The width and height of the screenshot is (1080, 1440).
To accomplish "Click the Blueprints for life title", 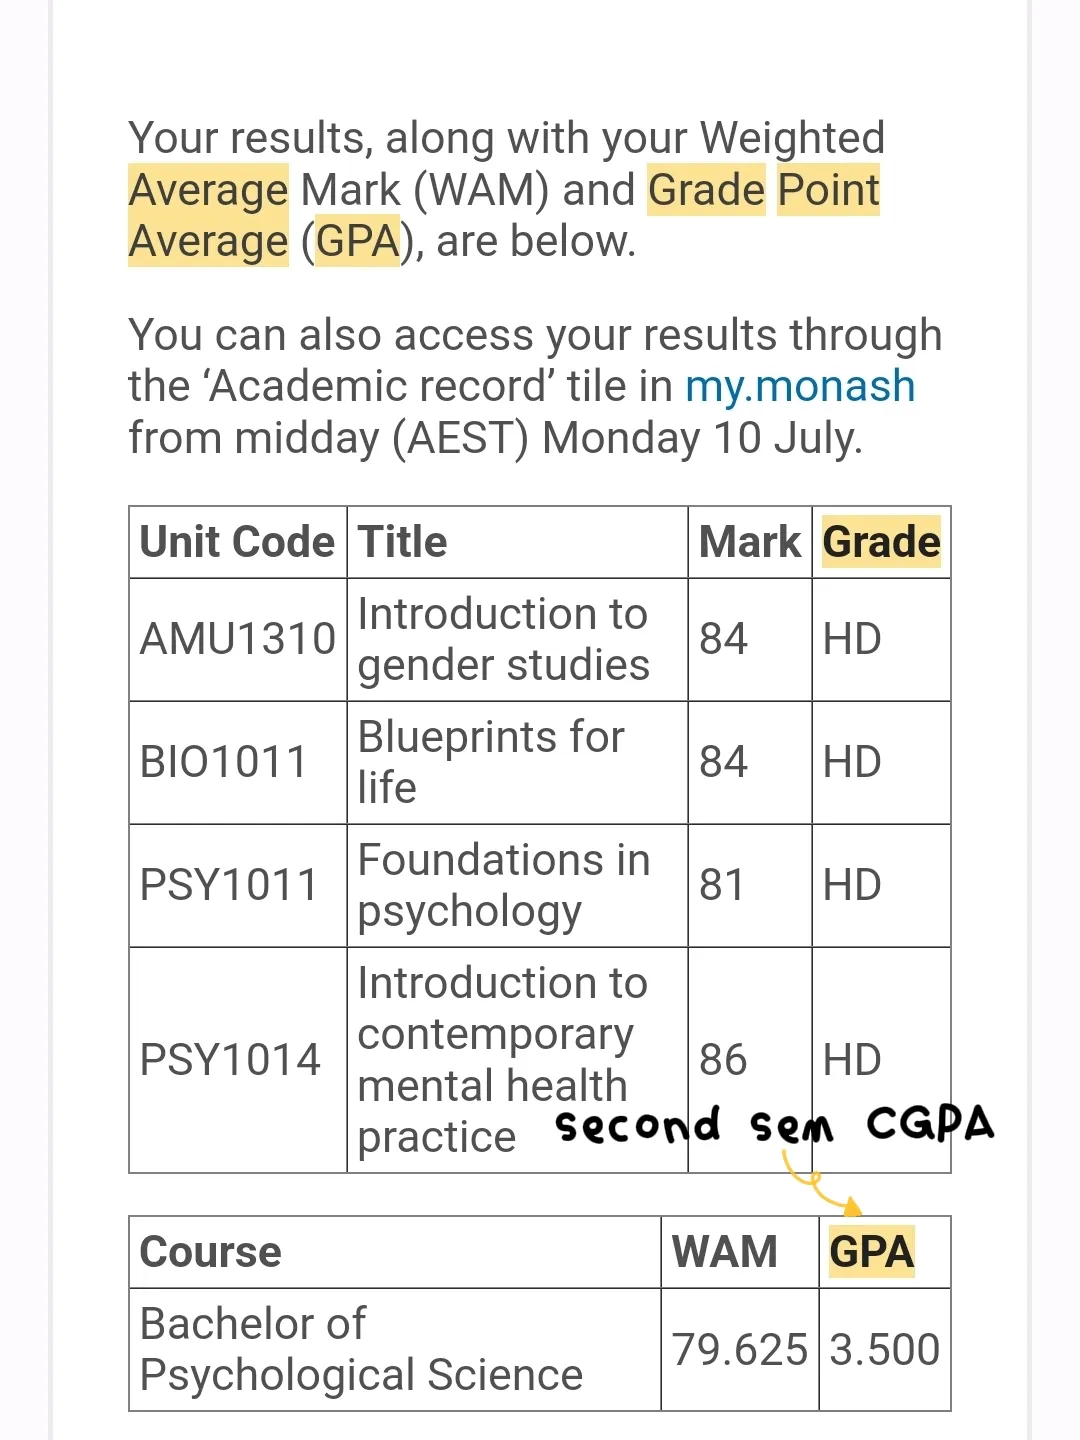I will pos(491,762).
